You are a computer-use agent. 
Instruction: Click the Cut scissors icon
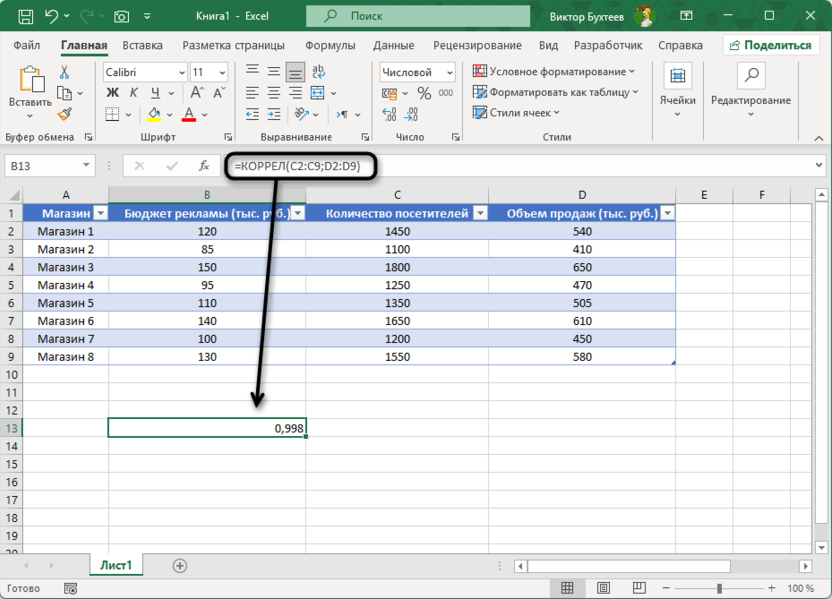click(x=65, y=73)
